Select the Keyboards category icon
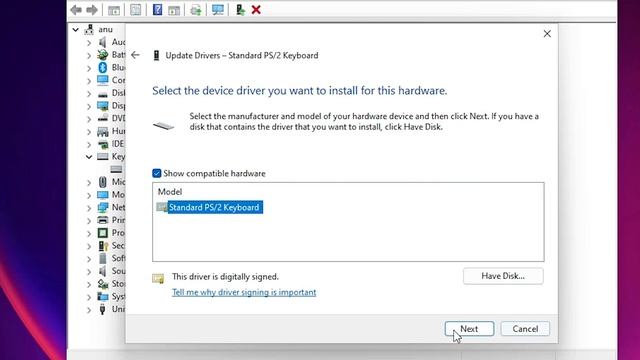 point(103,157)
